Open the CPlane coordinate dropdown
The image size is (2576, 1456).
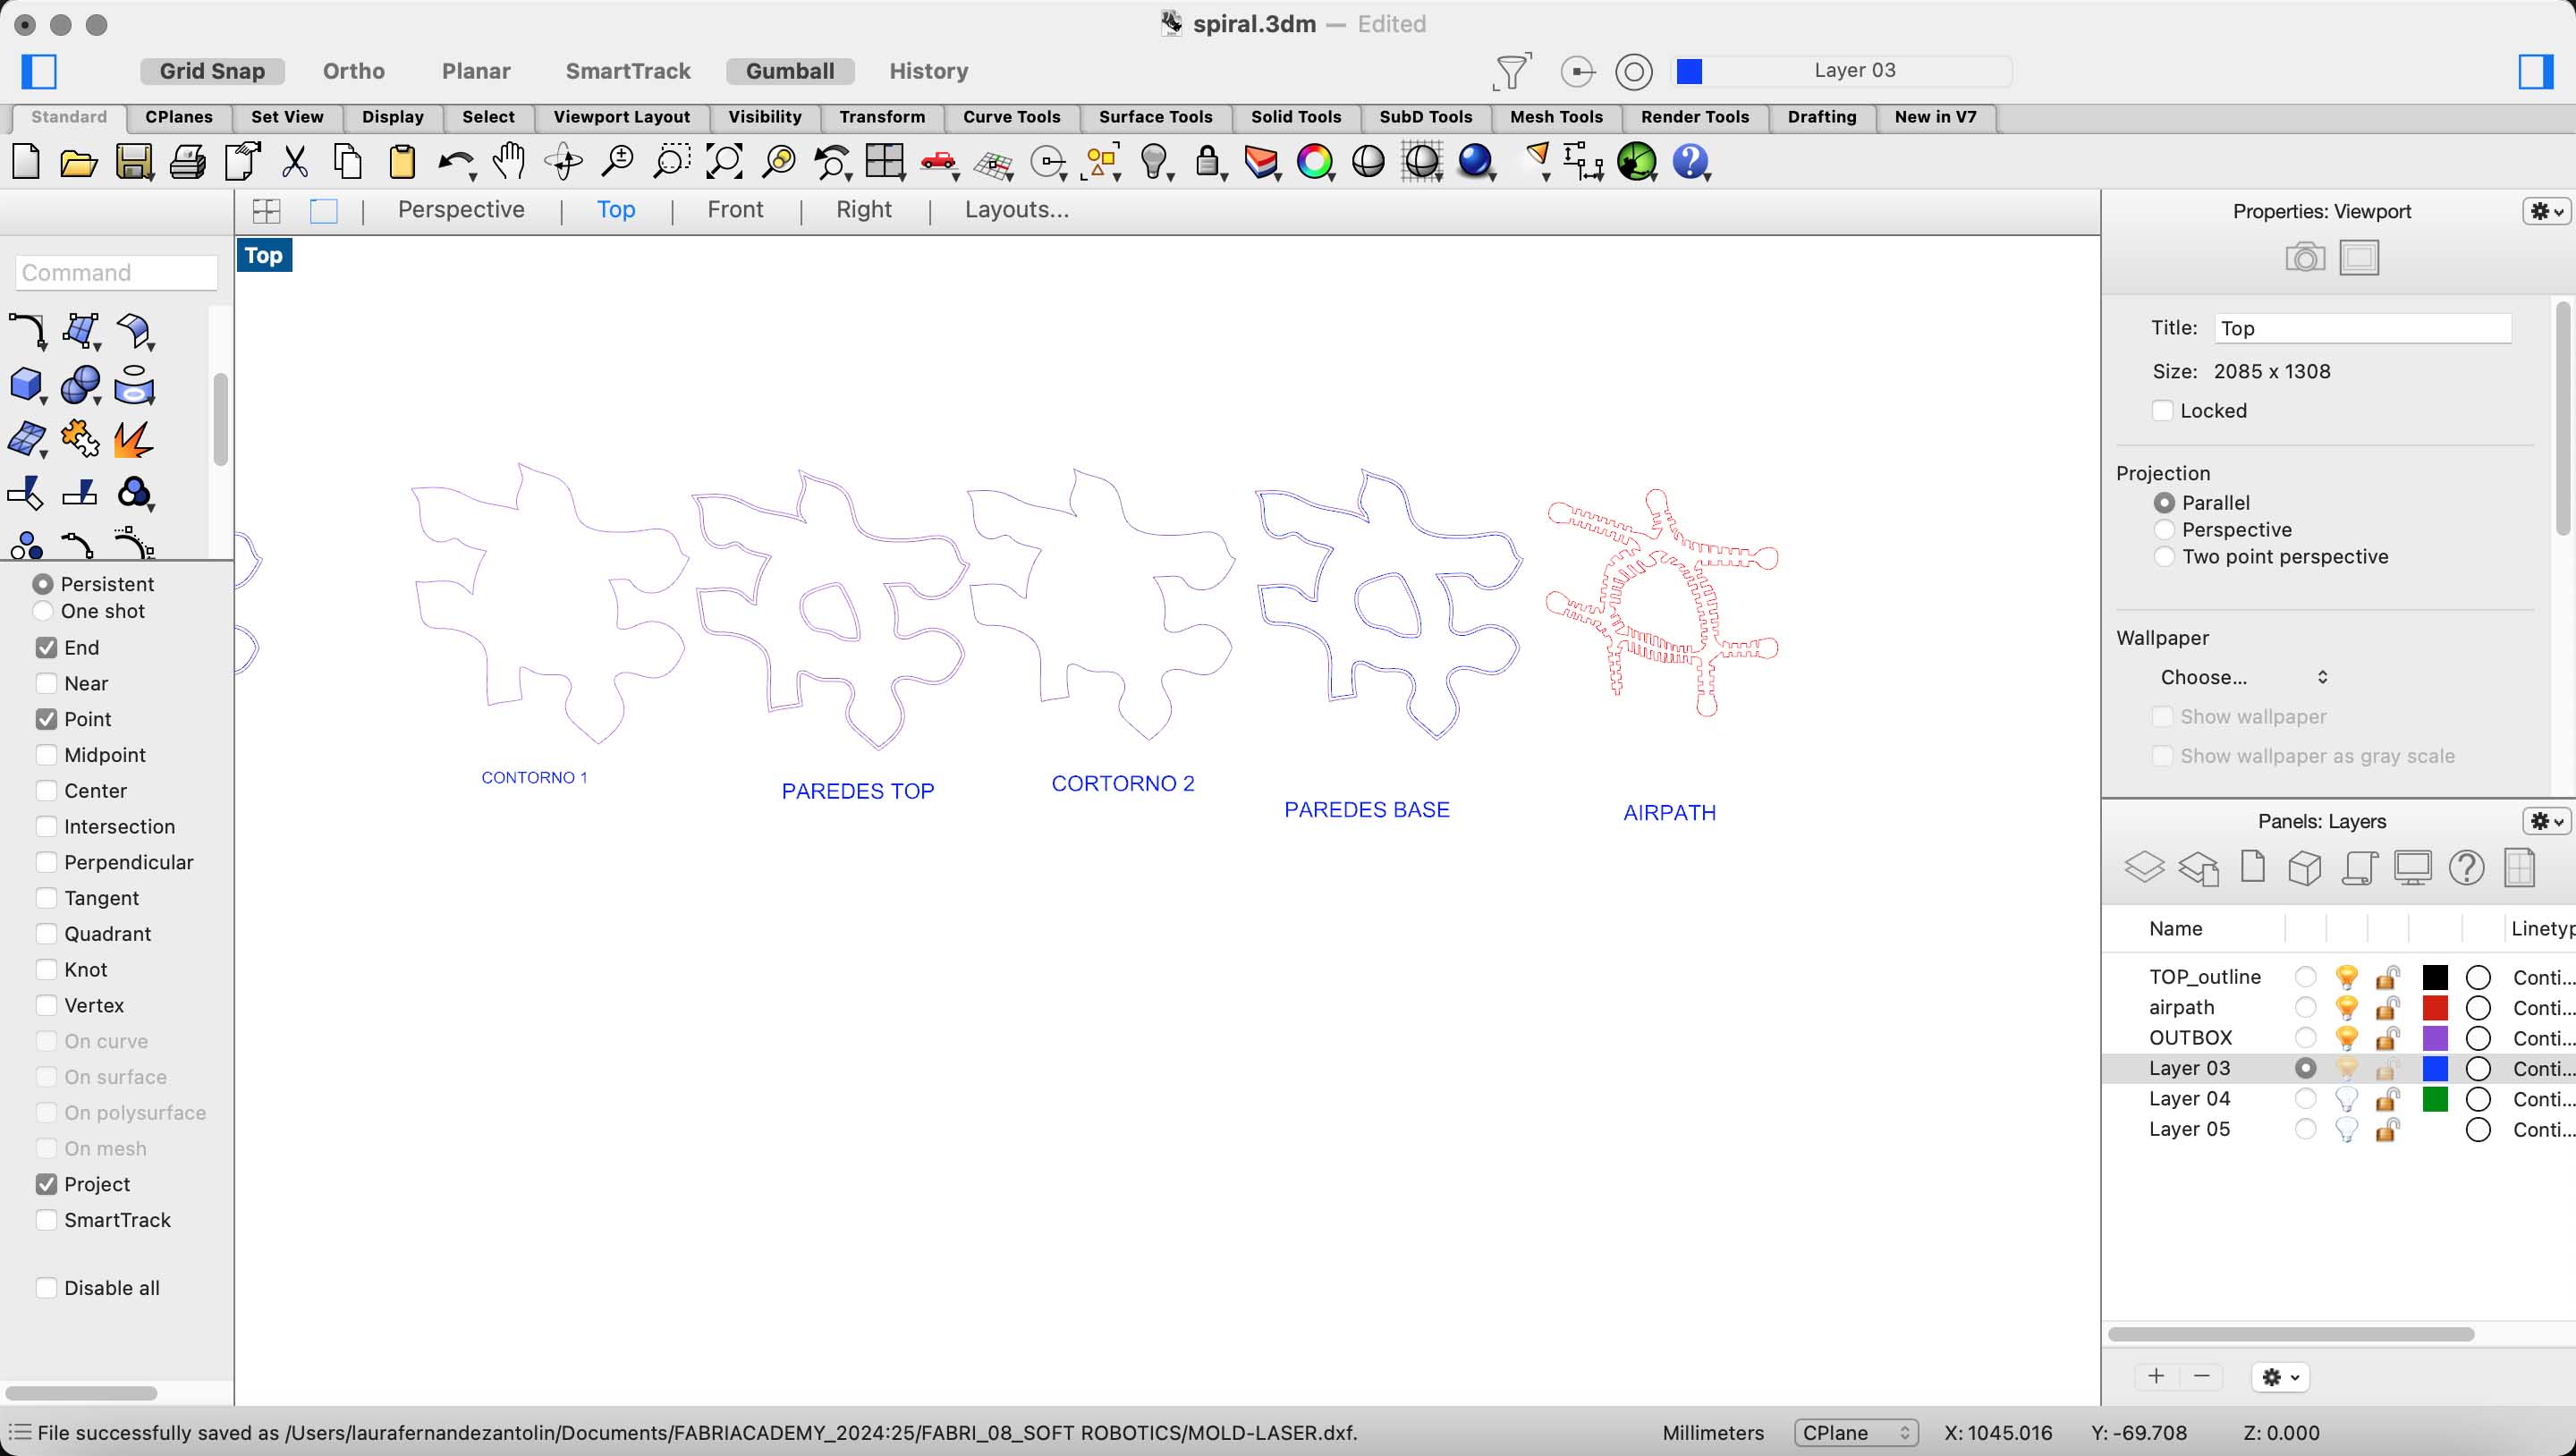point(1856,1433)
